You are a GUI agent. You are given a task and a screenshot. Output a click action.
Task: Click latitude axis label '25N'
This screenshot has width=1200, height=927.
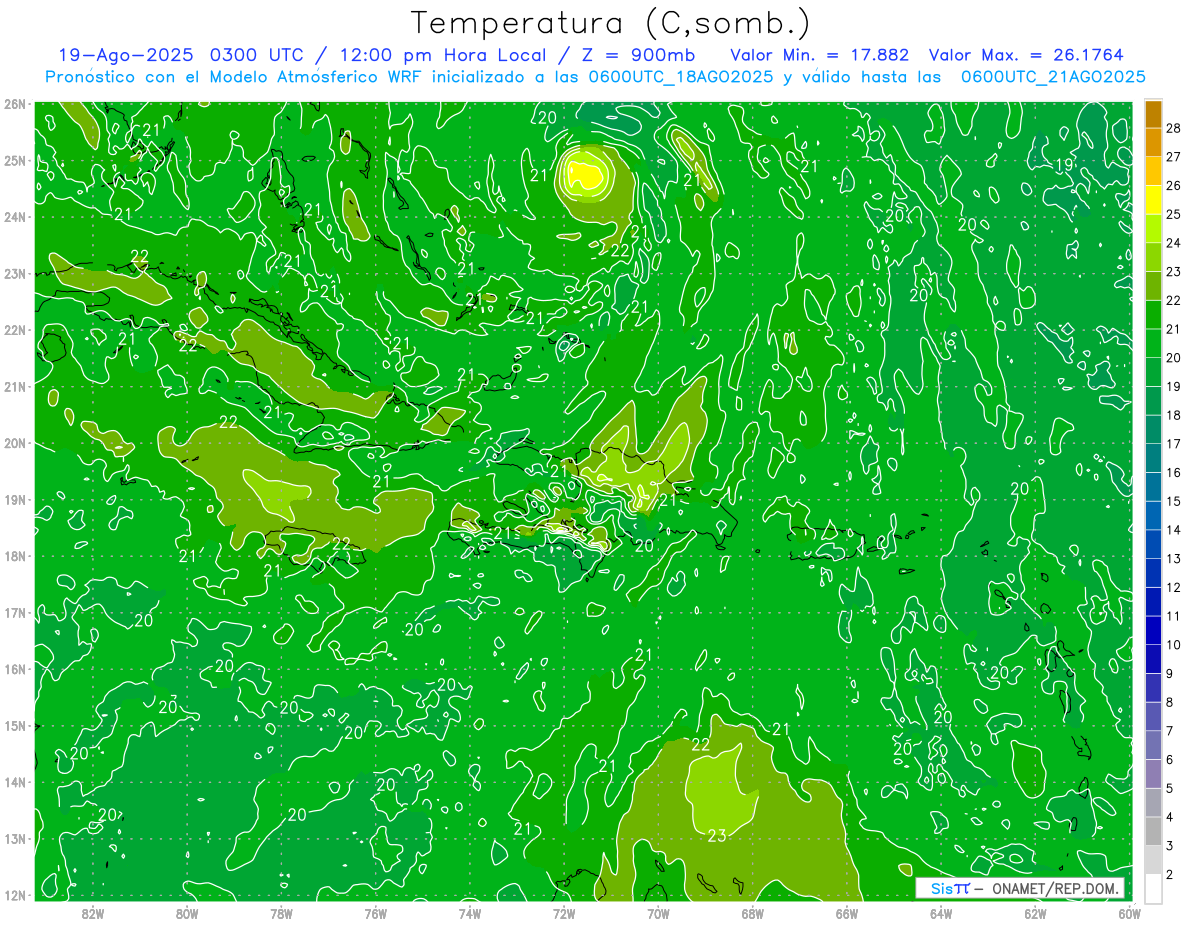pyautogui.click(x=15, y=160)
